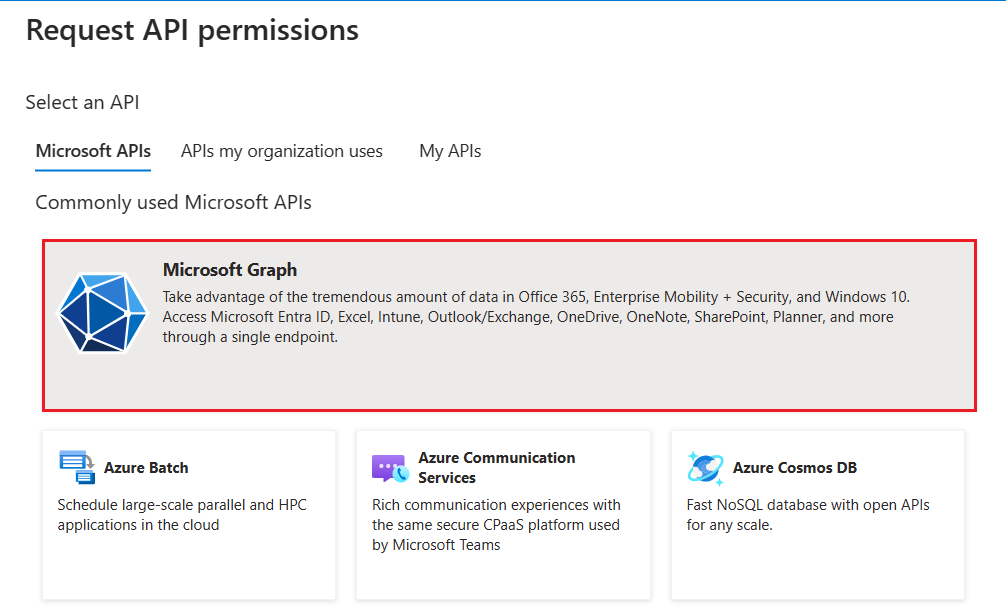Screen dimensions: 1006x615
Task: Click the Commonly used Microsoft APIs heading
Action: (x=173, y=202)
